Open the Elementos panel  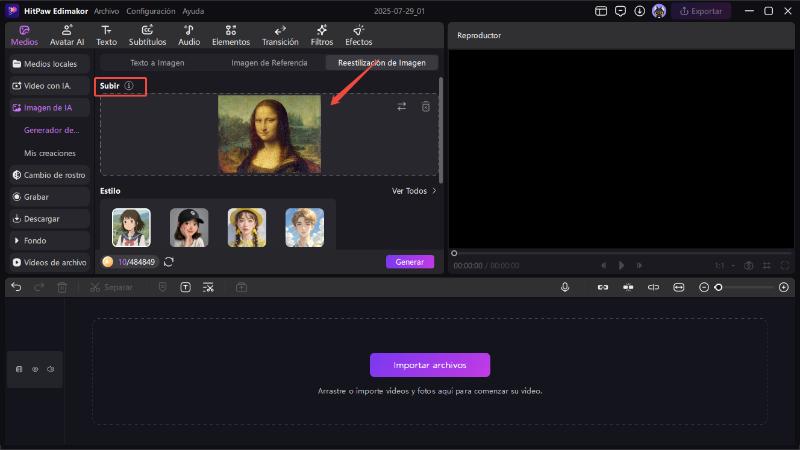coord(231,35)
